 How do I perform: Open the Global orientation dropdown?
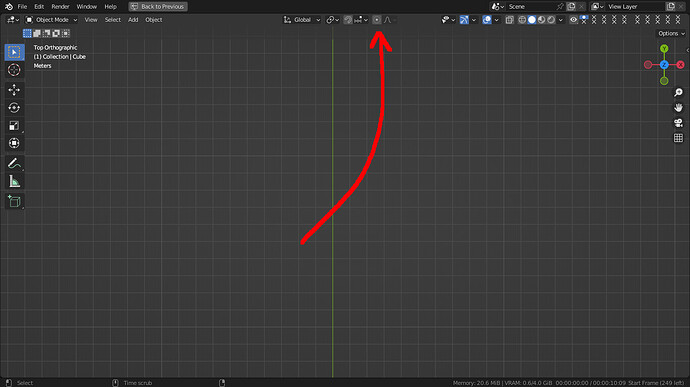pyautogui.click(x=302, y=20)
